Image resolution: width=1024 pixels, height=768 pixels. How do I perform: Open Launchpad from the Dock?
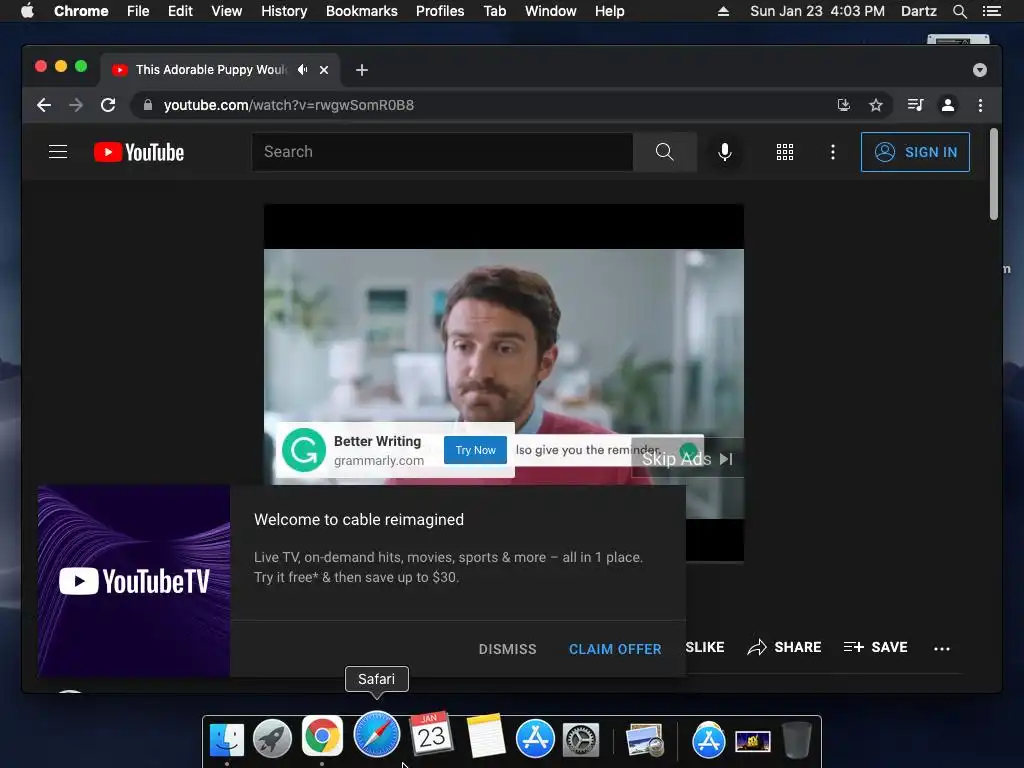click(x=272, y=739)
